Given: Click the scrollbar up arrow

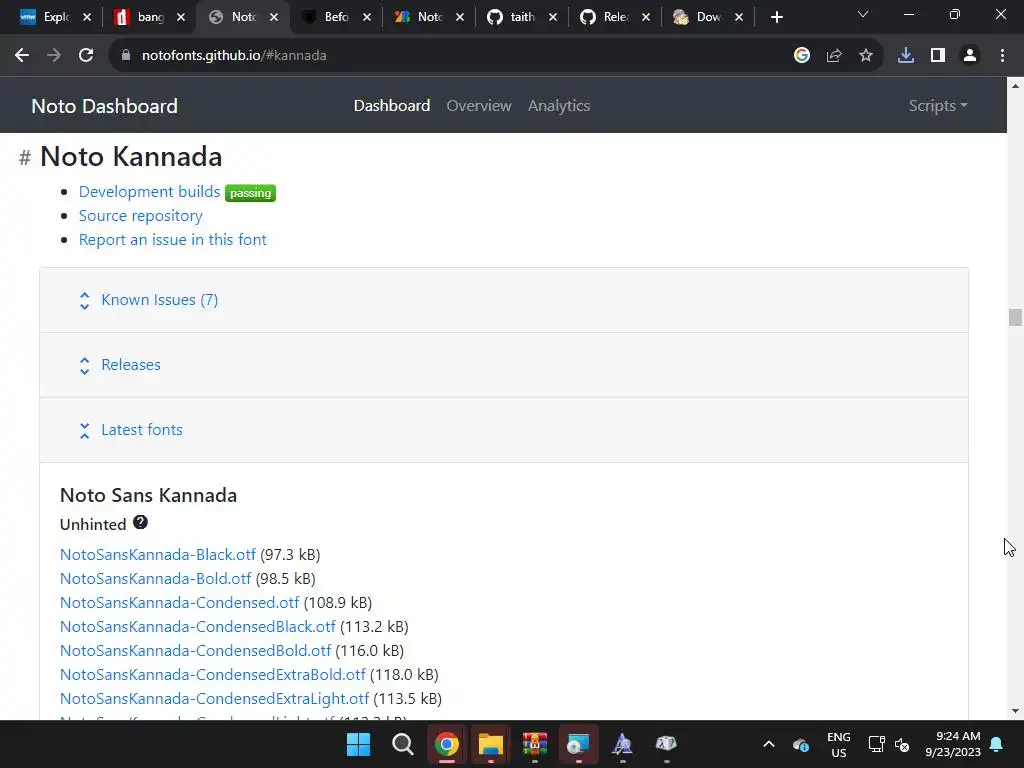Looking at the screenshot, I should pos(1015,86).
